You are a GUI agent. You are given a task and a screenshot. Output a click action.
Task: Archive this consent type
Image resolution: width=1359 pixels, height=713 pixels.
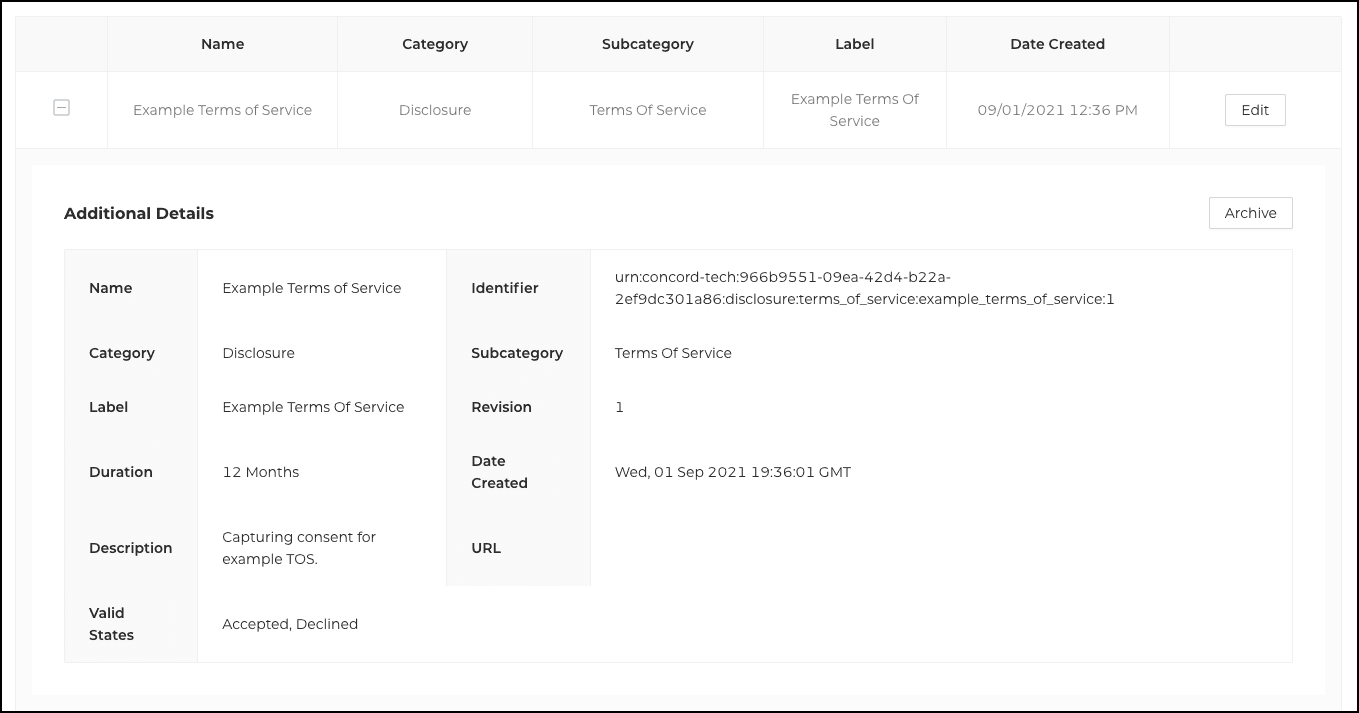tap(1250, 213)
